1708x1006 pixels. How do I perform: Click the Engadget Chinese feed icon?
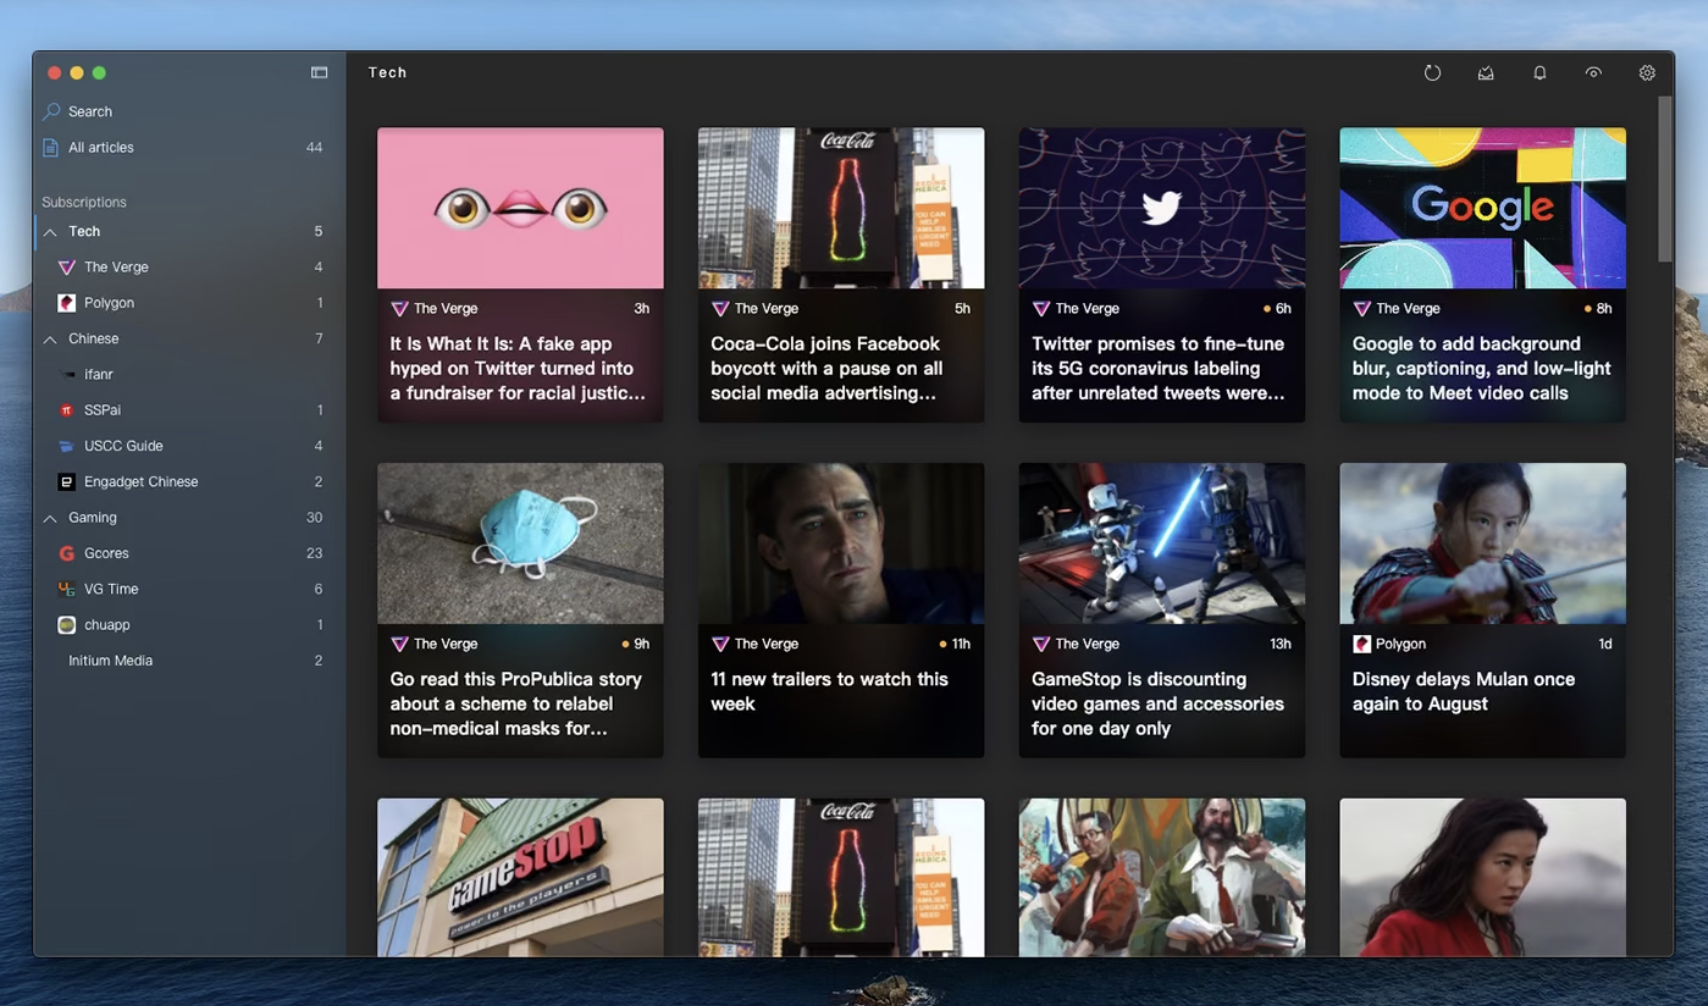coord(67,482)
